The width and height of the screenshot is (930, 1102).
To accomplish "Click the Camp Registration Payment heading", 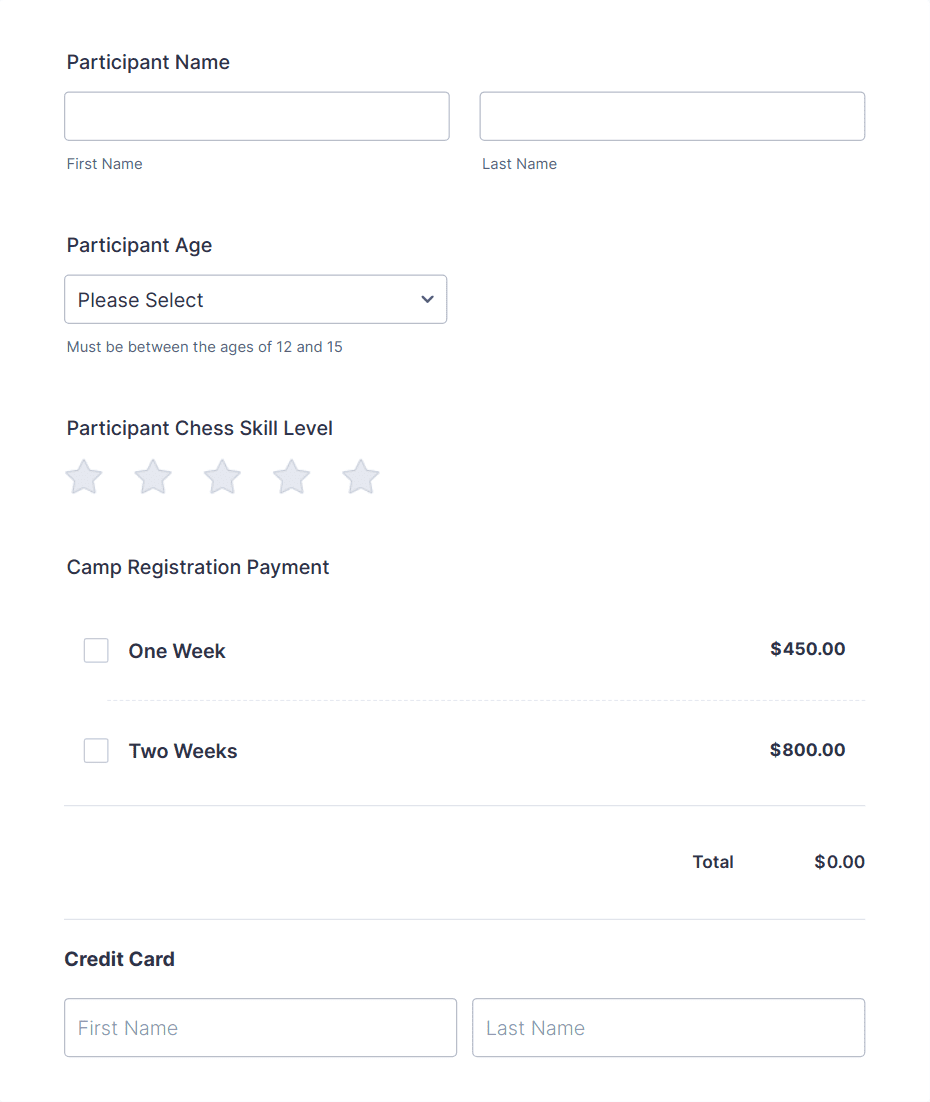I will click(197, 567).
